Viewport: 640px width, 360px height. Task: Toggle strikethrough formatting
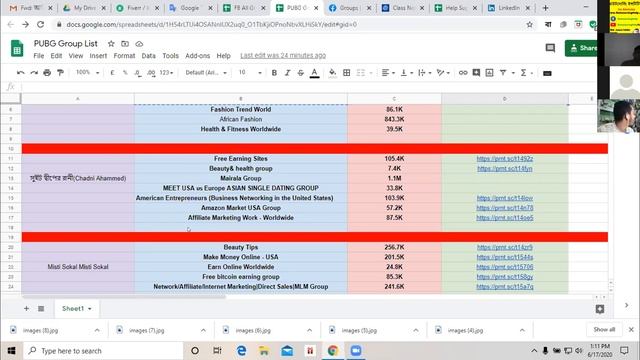[301, 73]
